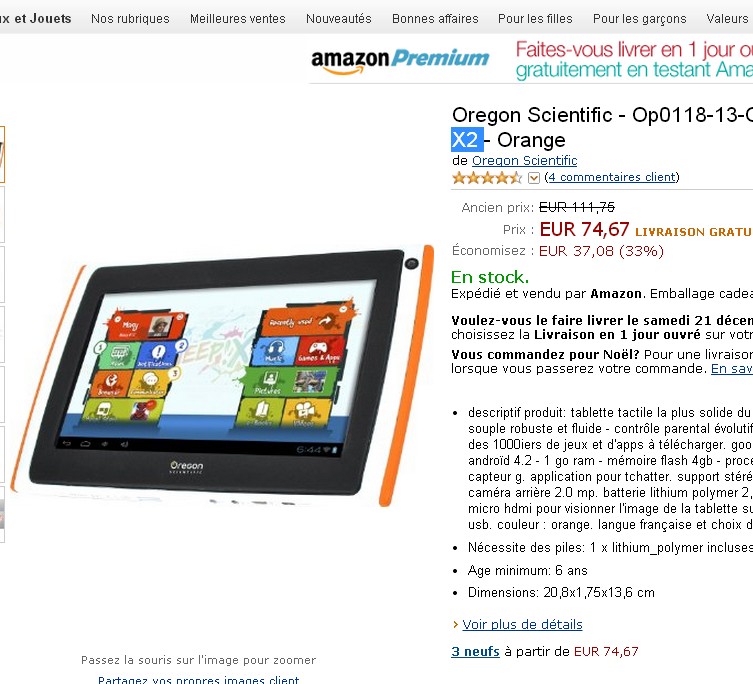Open Pour les filles category
This screenshot has height=684, width=753.
[535, 19]
